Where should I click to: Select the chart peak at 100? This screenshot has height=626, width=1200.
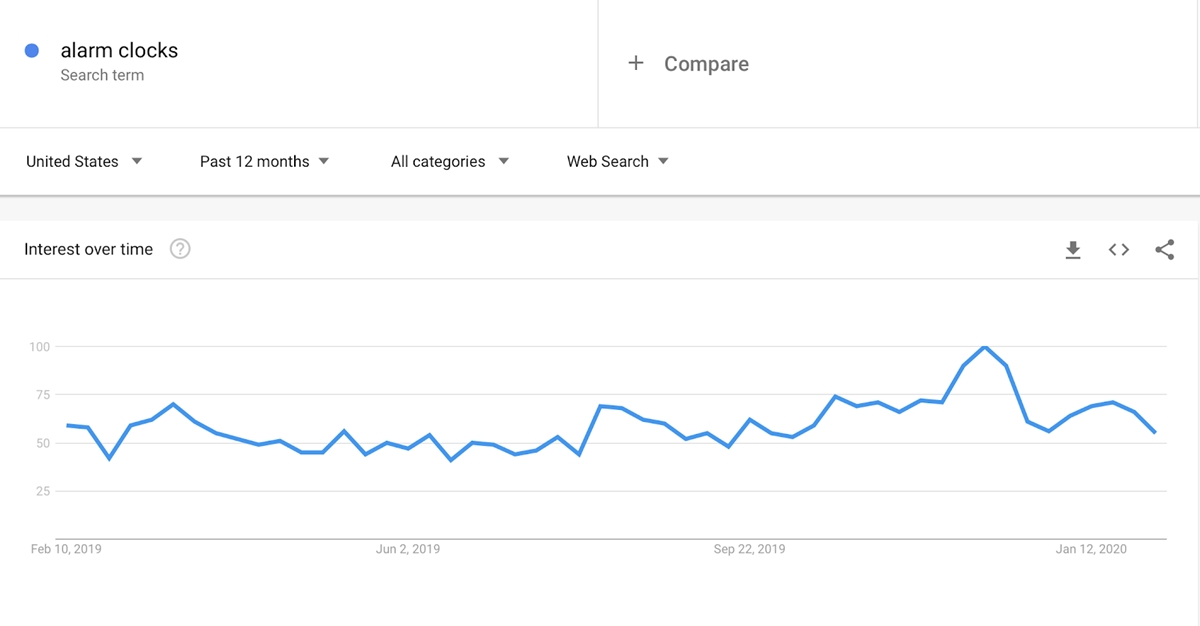click(x=985, y=347)
